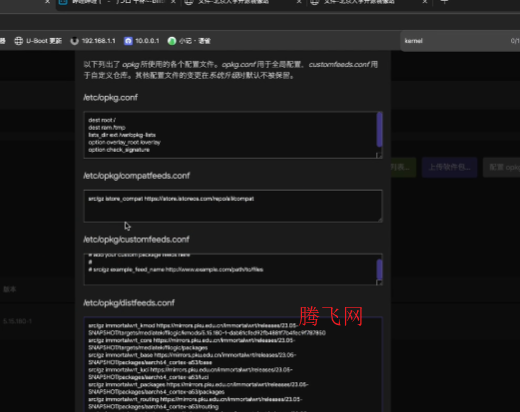The width and height of the screenshot is (520, 412).
Task: Open the 192.168.1.1 bookmark
Action: 93,41
